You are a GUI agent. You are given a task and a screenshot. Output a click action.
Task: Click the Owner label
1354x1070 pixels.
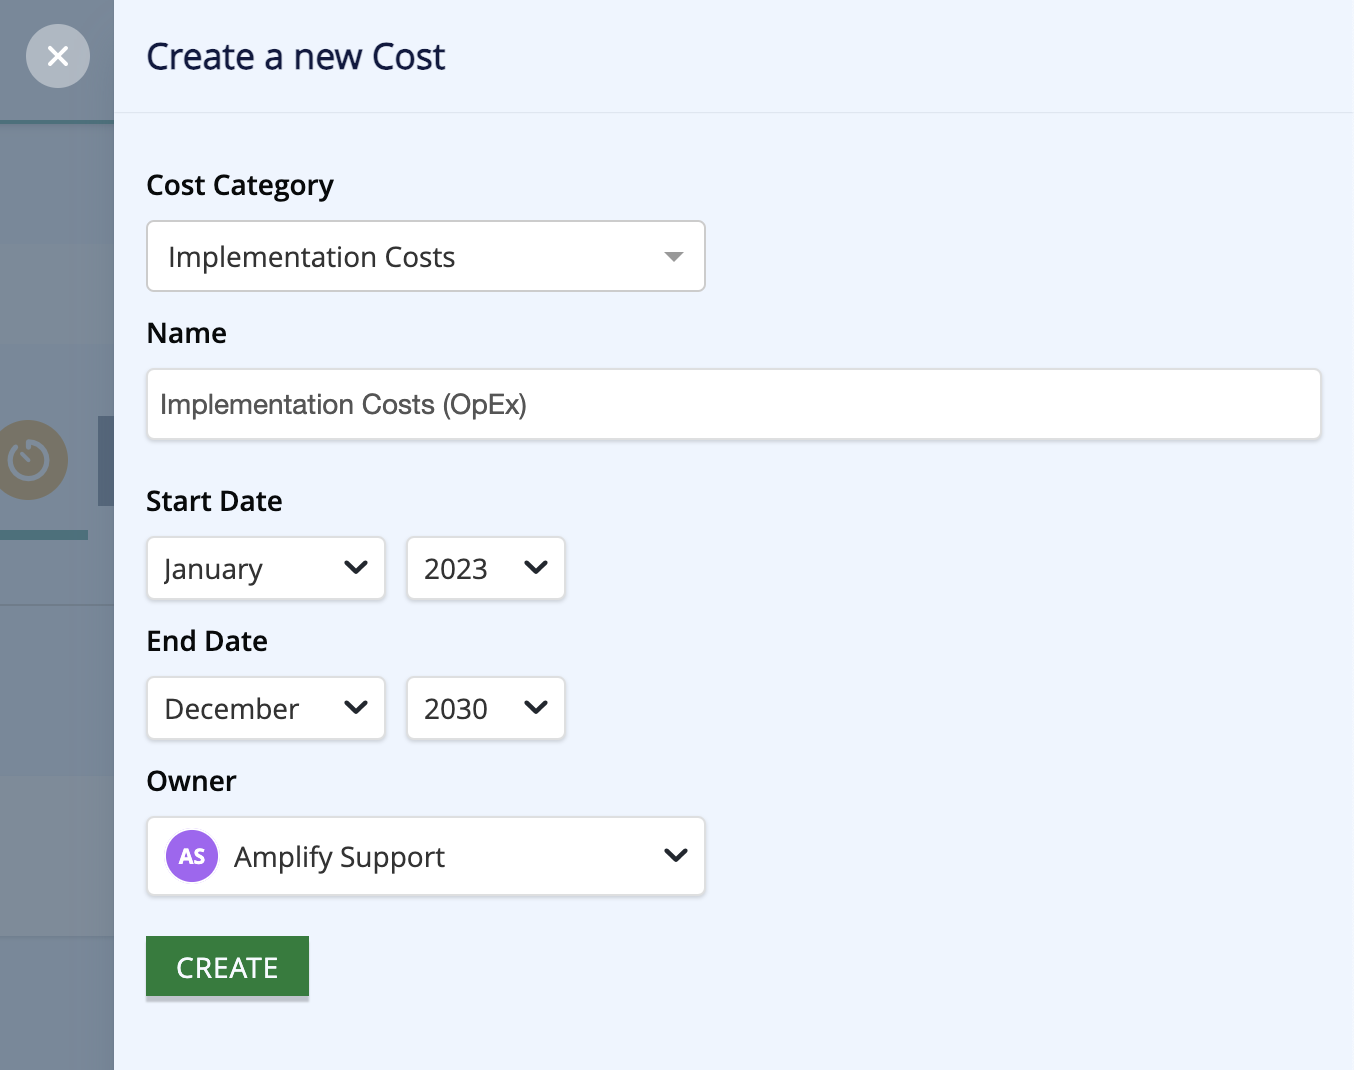pyautogui.click(x=191, y=781)
